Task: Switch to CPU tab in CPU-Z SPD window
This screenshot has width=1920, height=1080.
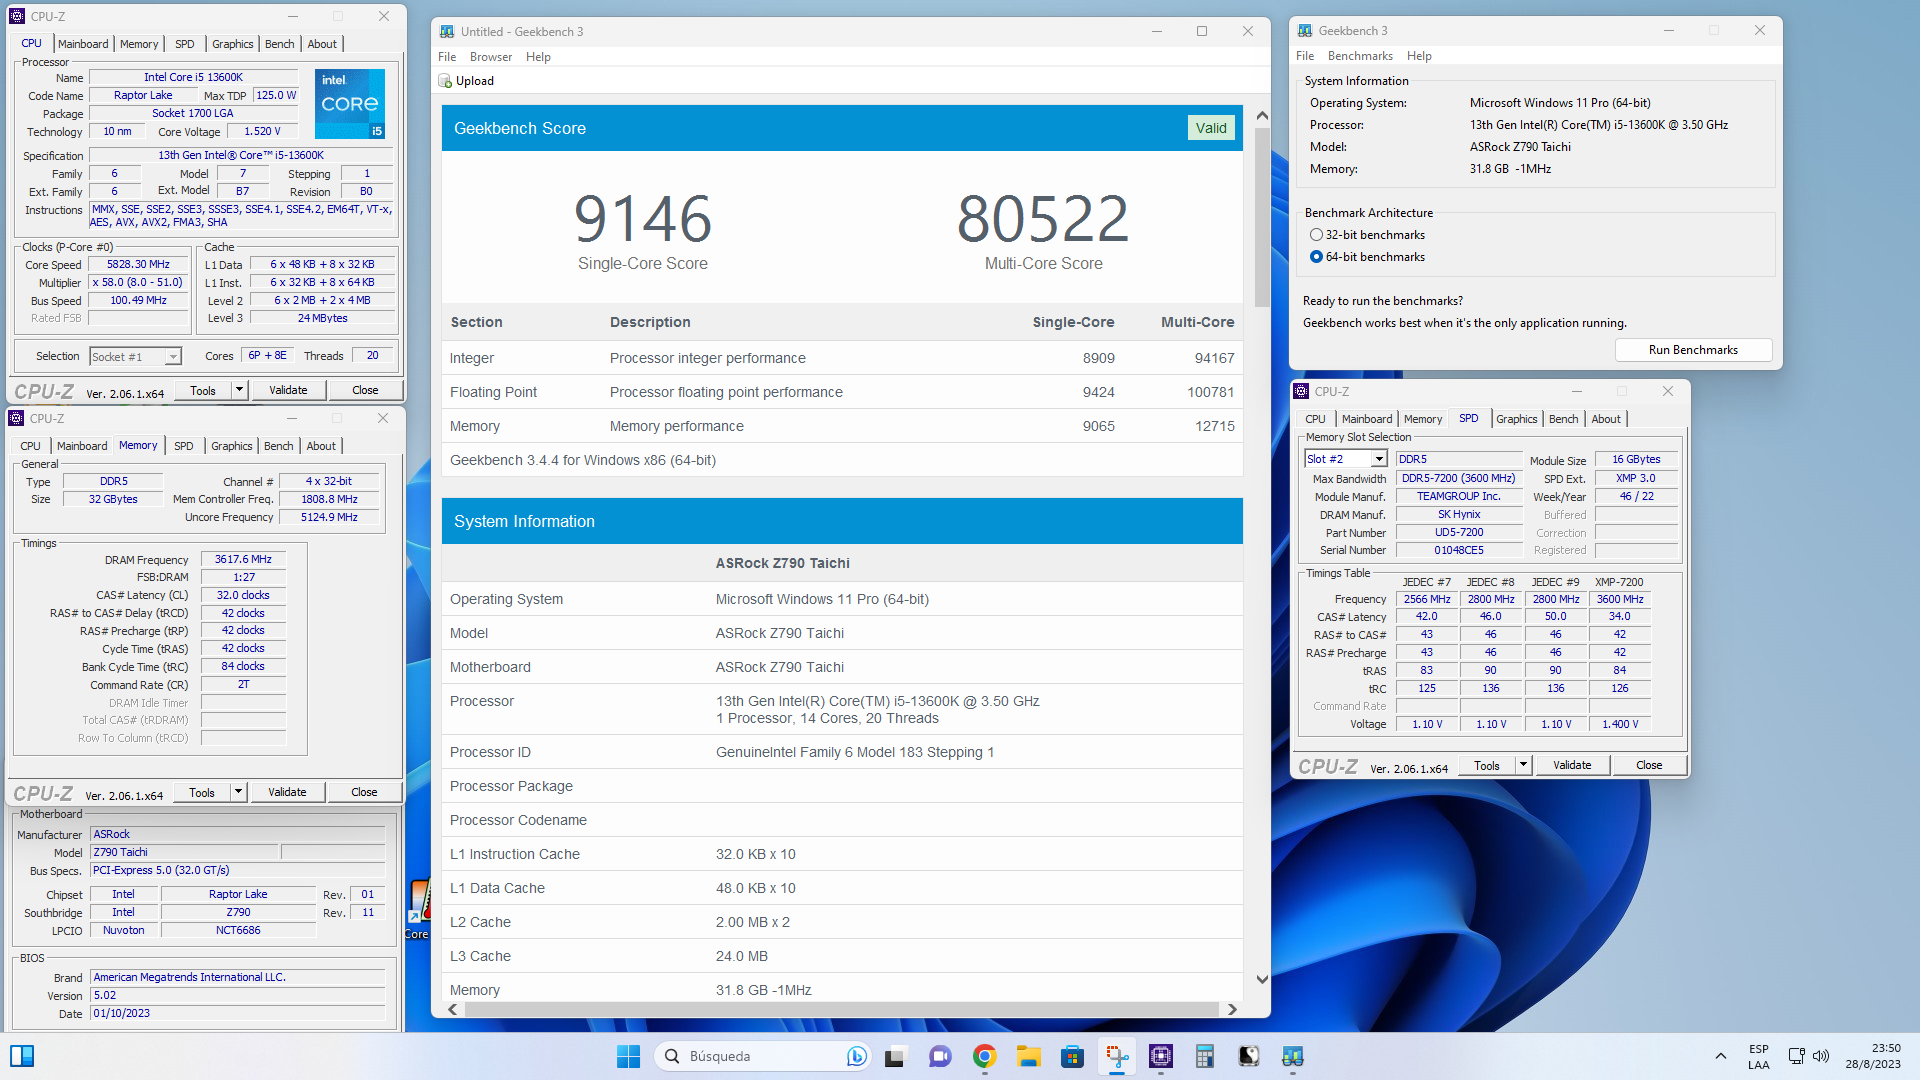Action: click(1315, 419)
